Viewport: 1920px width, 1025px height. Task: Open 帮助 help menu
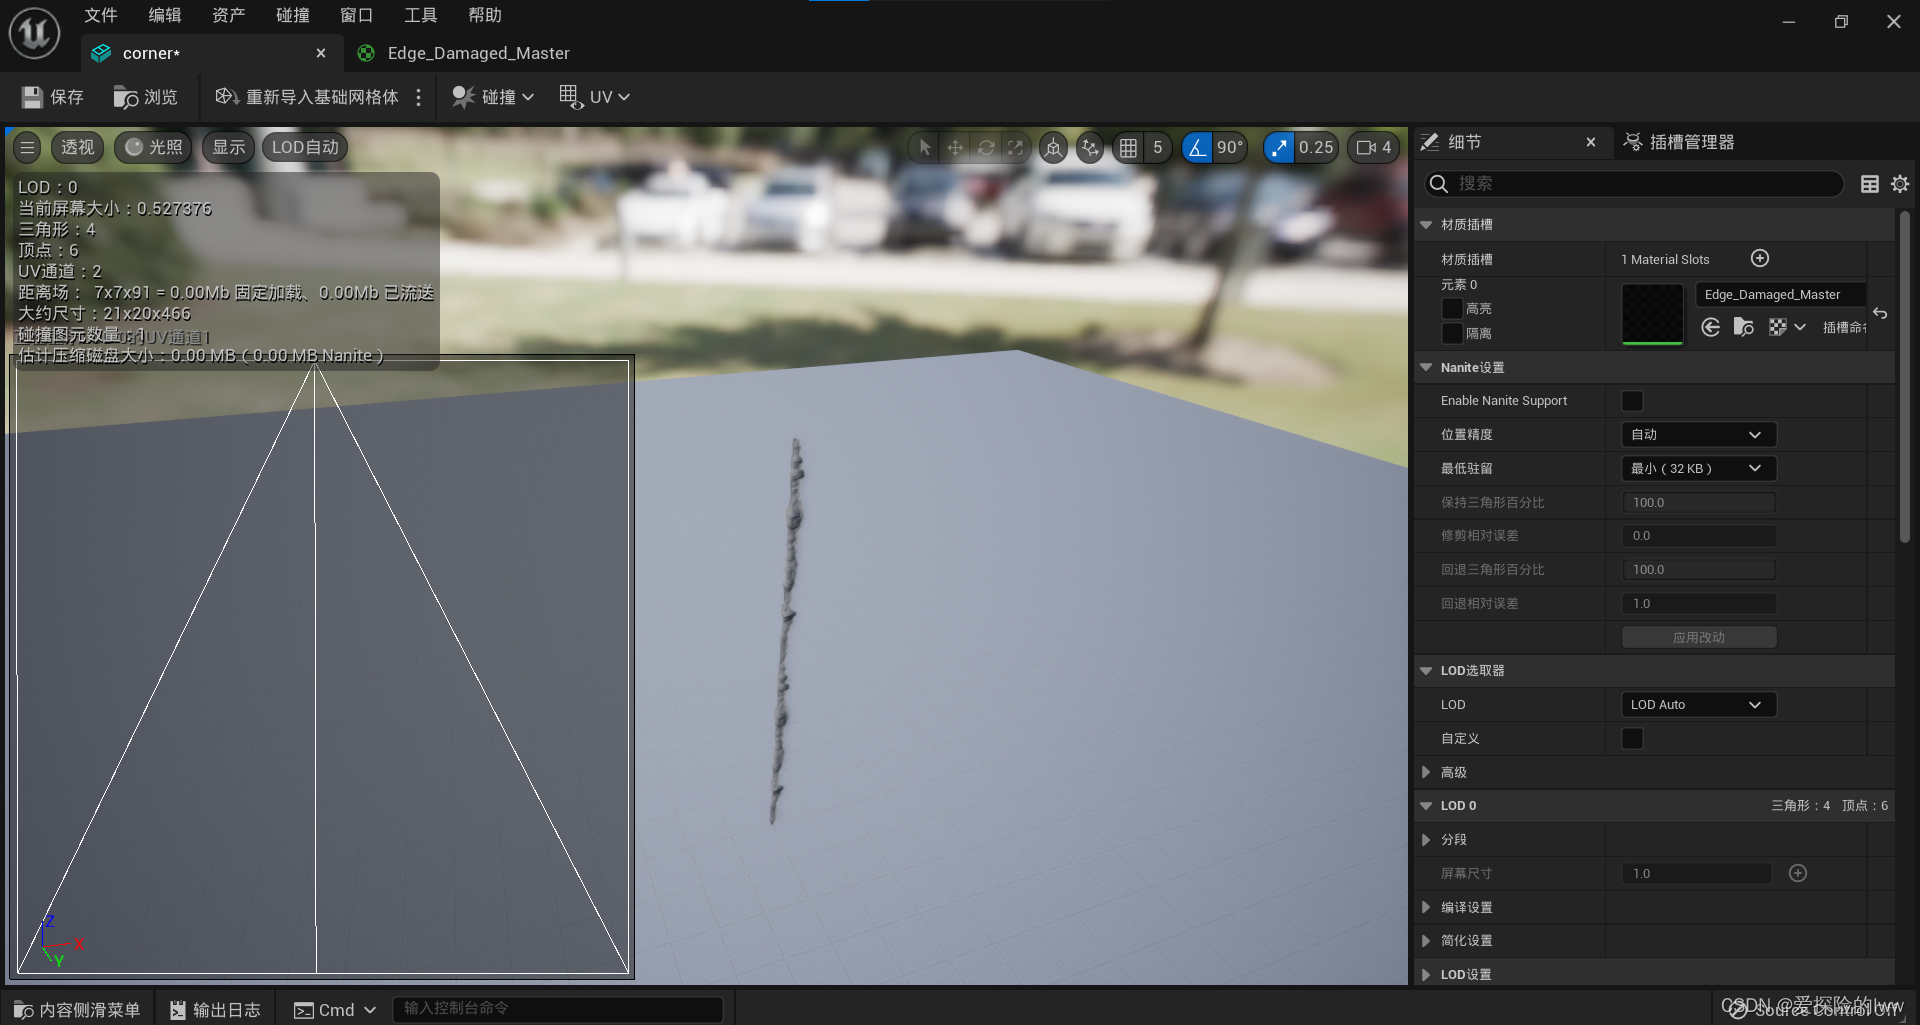(x=484, y=15)
